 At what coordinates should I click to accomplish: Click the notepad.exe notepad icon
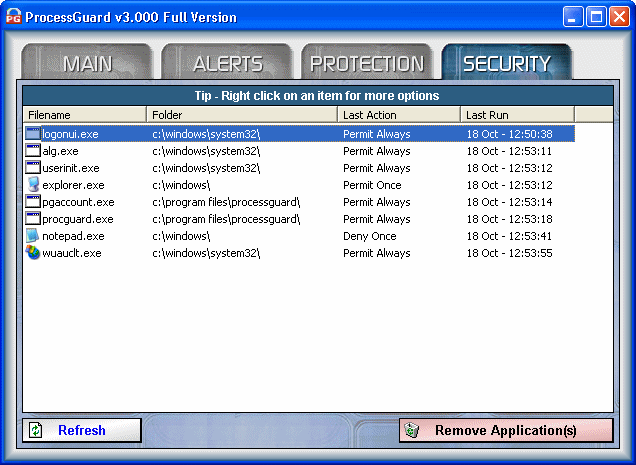[33, 236]
